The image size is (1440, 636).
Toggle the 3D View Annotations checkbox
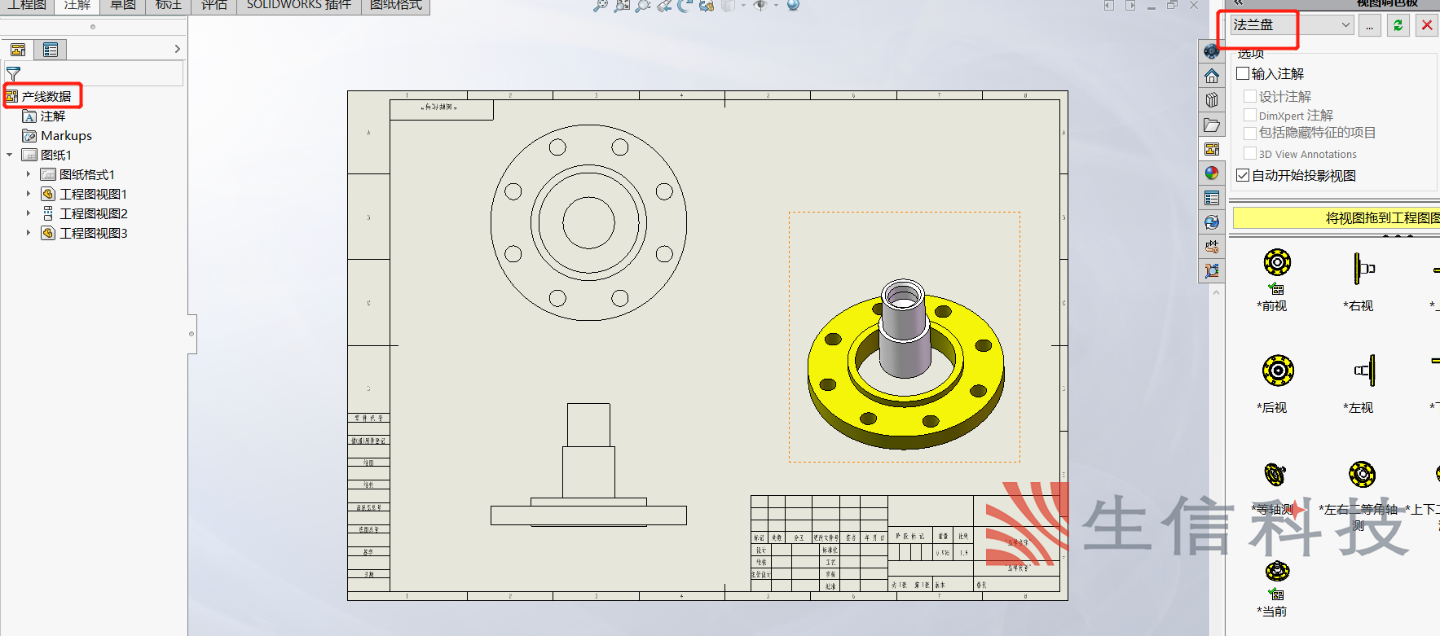(1250, 154)
